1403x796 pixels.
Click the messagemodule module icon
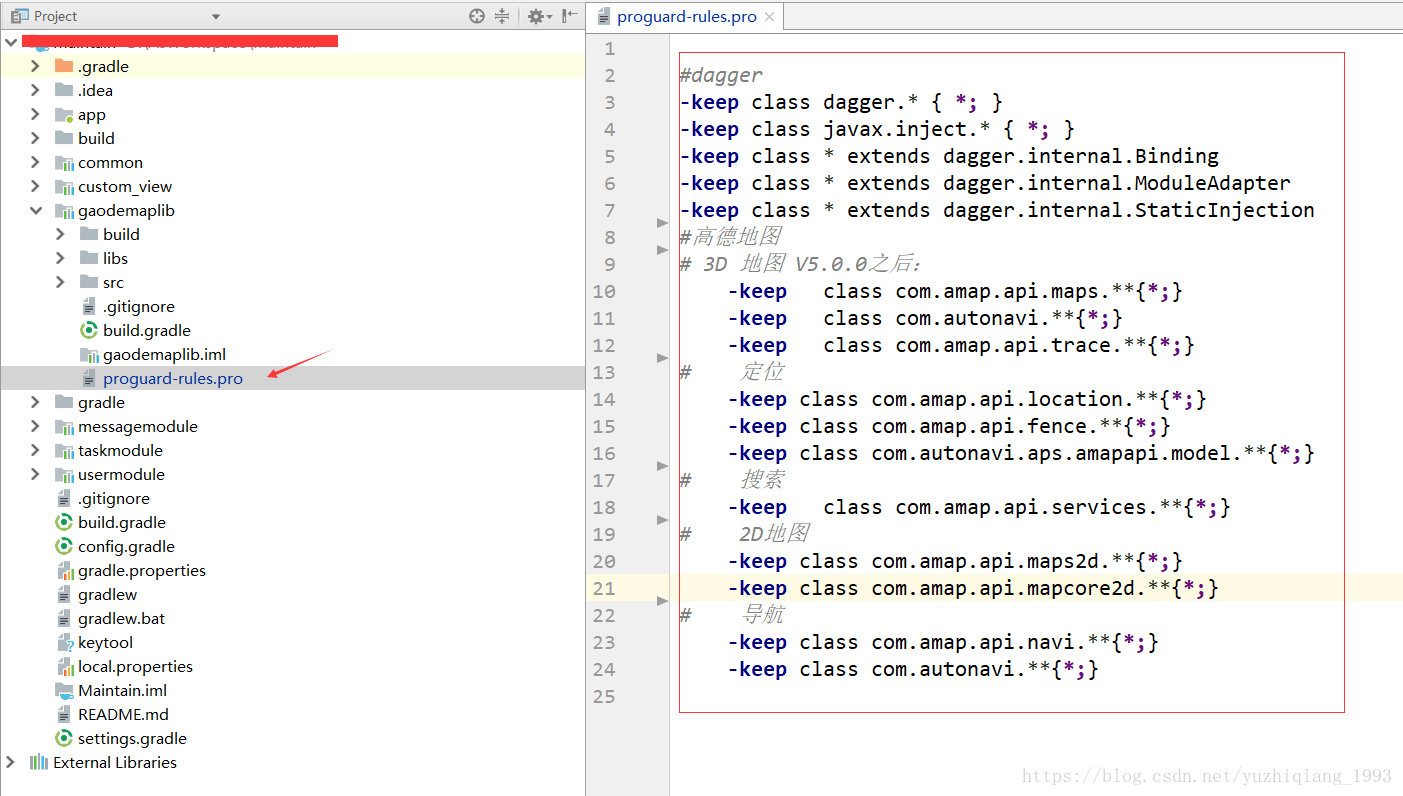[64, 426]
